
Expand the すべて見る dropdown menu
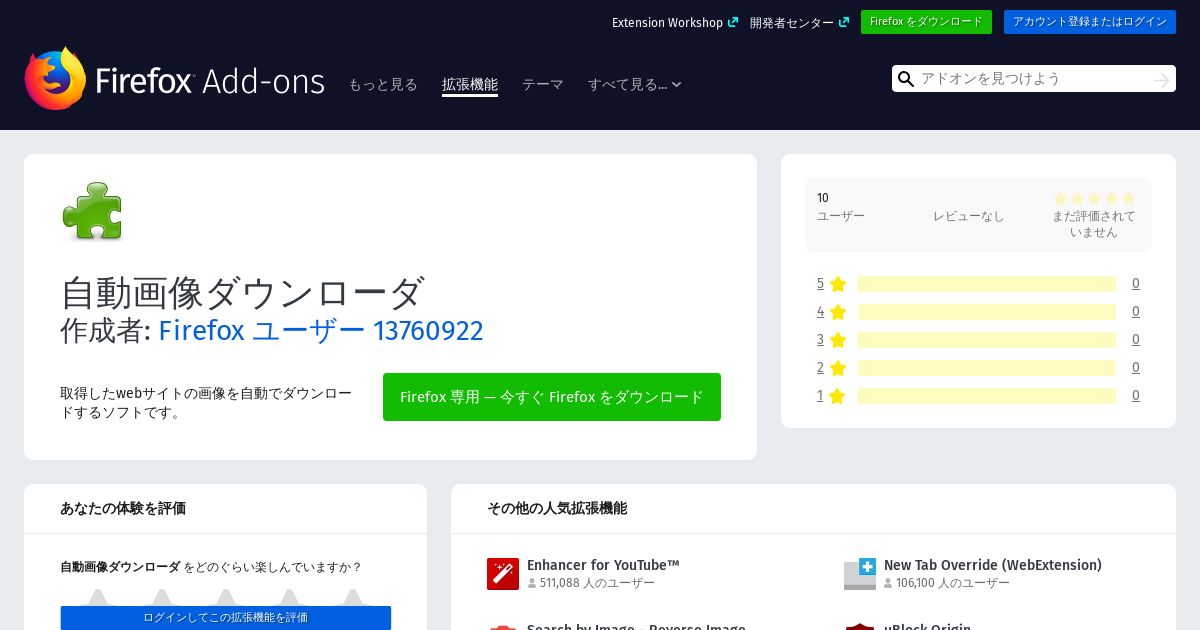tap(635, 85)
